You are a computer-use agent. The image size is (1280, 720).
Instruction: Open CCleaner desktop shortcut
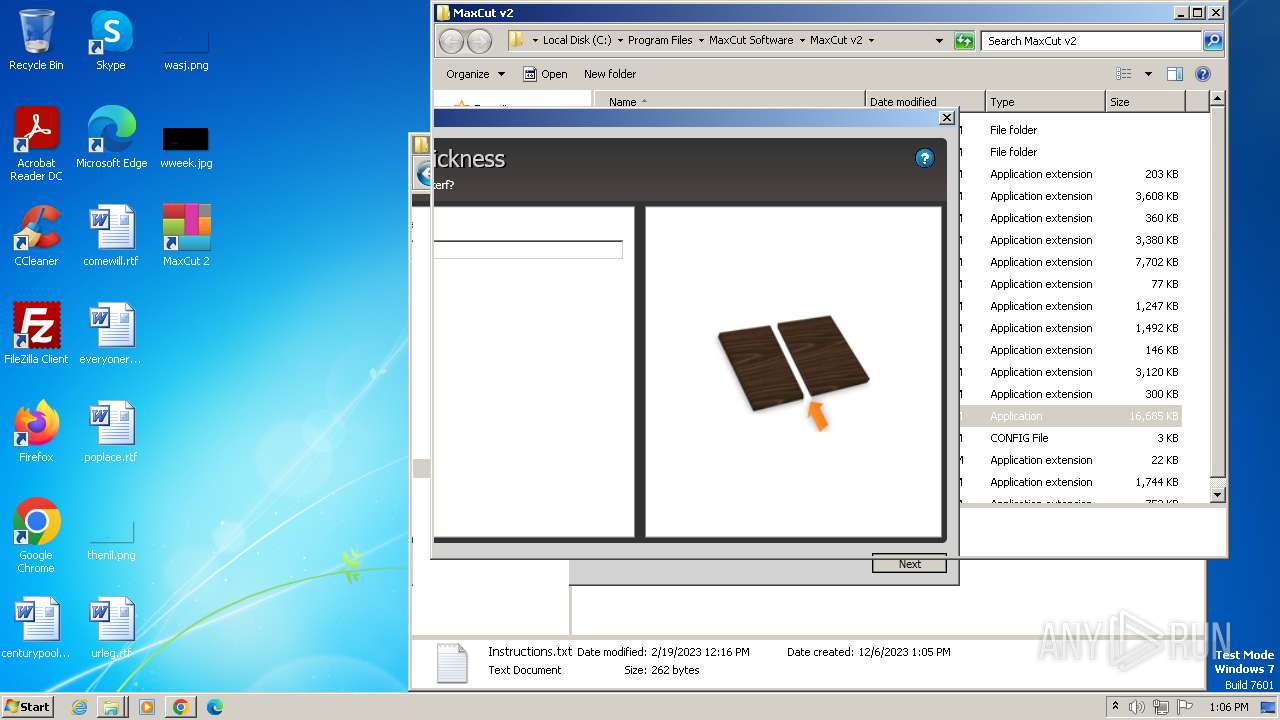pos(36,236)
